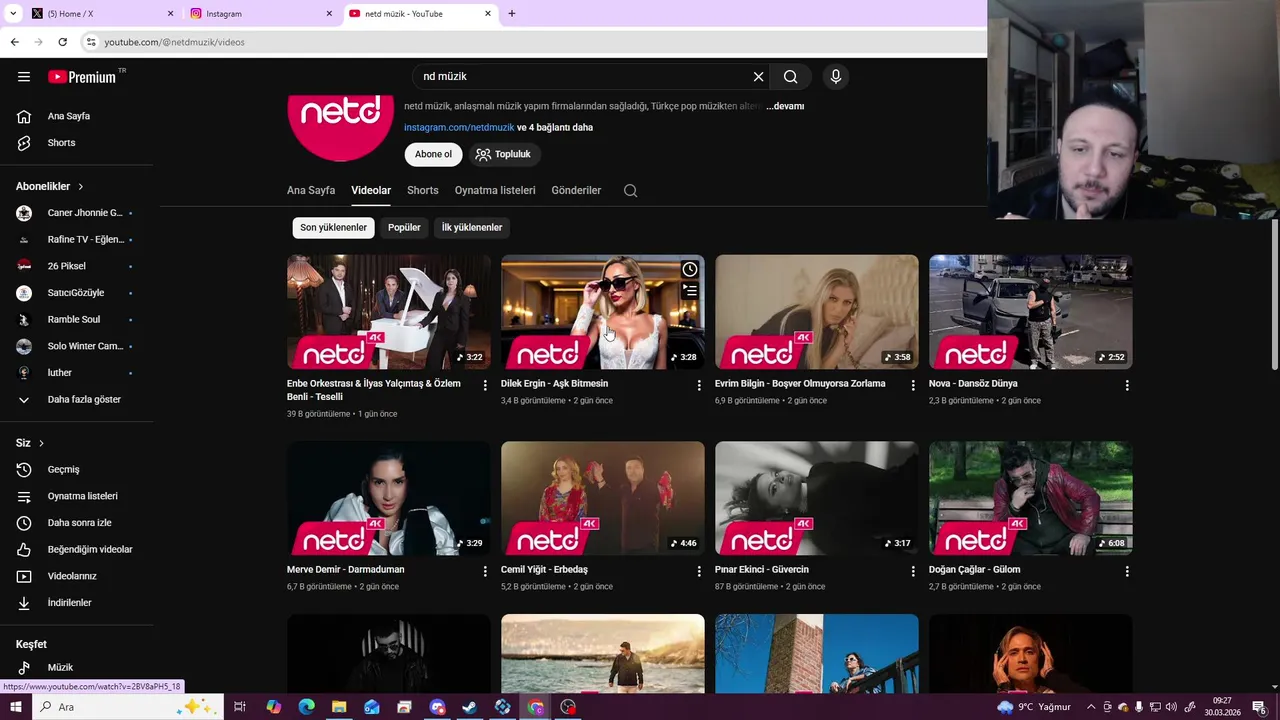
Task: Add Dilek Ergin video to queue
Action: (689, 291)
